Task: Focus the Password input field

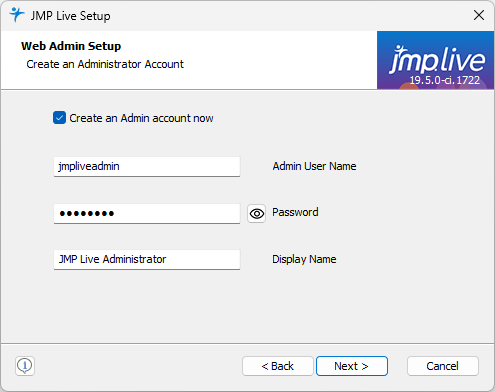Action: click(x=147, y=213)
